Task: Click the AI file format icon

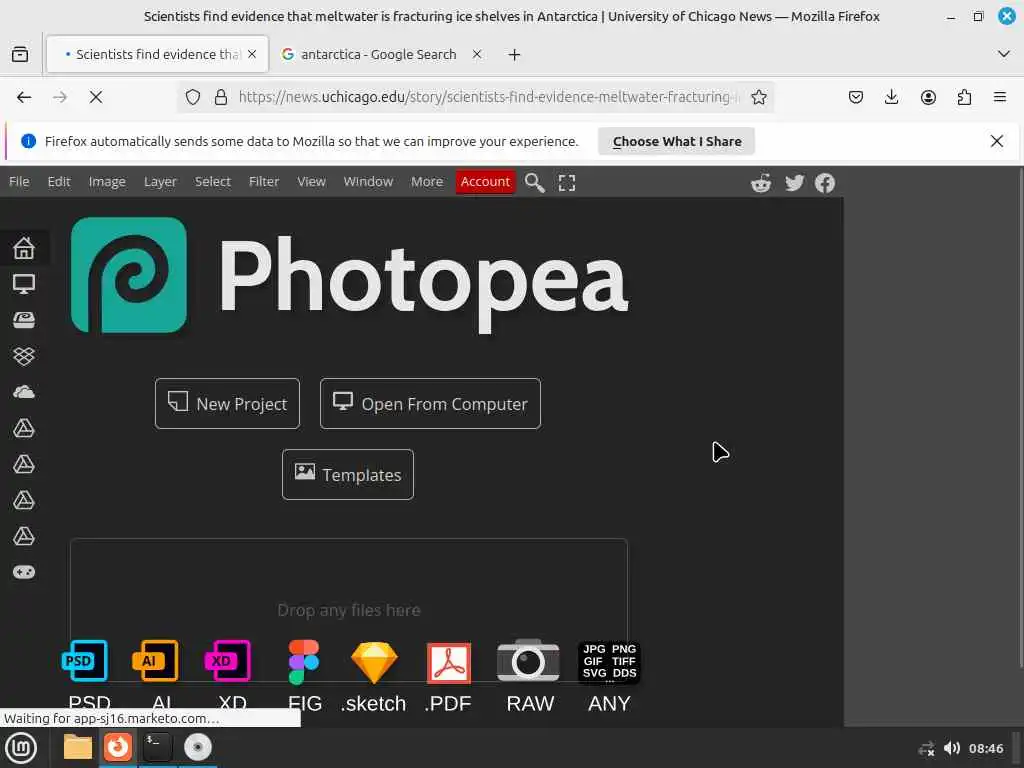Action: tap(155, 660)
